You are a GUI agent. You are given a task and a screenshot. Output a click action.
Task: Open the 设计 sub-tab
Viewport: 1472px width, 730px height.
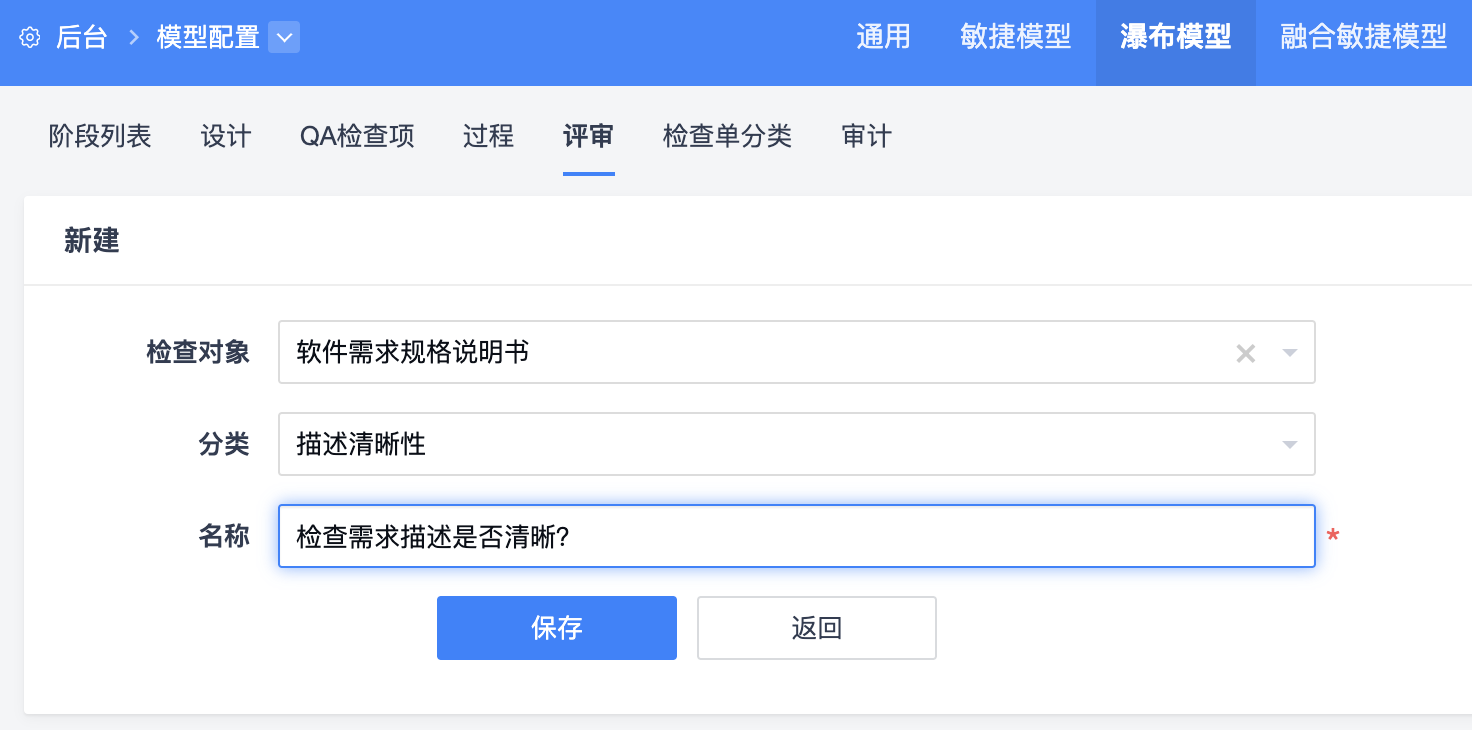pyautogui.click(x=226, y=136)
